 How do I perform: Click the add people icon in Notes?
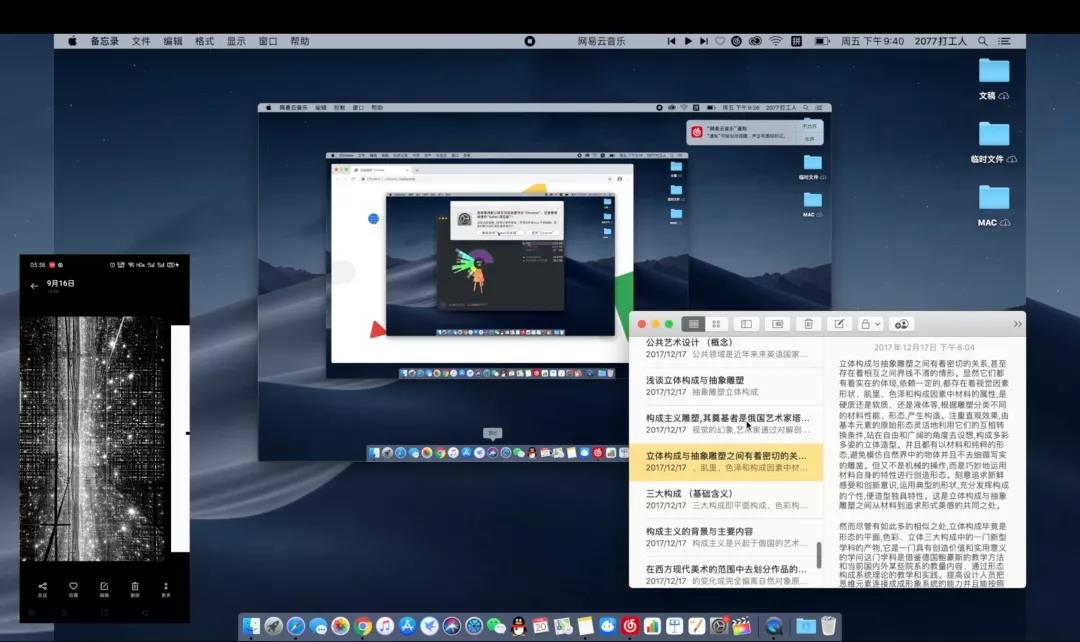click(902, 324)
